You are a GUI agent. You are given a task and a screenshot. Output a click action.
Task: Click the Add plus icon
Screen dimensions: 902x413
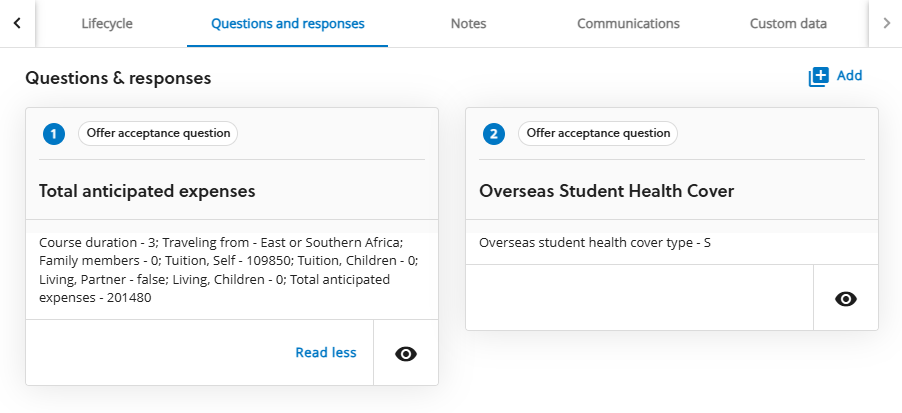tap(819, 77)
